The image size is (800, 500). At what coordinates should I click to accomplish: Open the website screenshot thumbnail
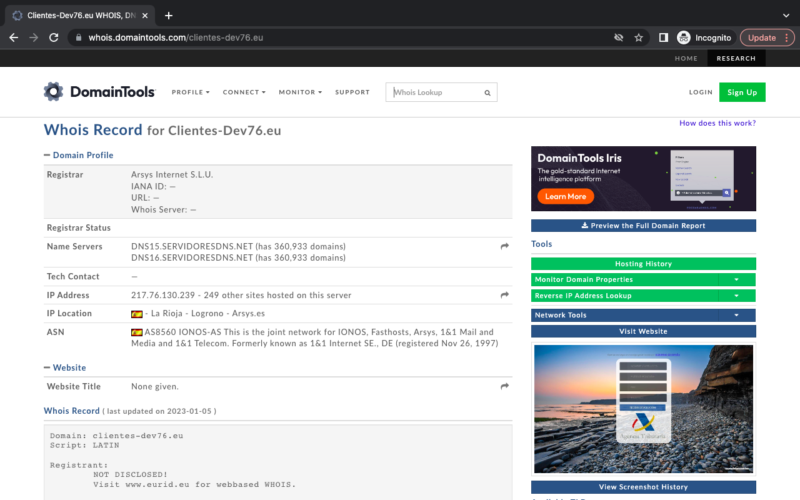[643, 409]
